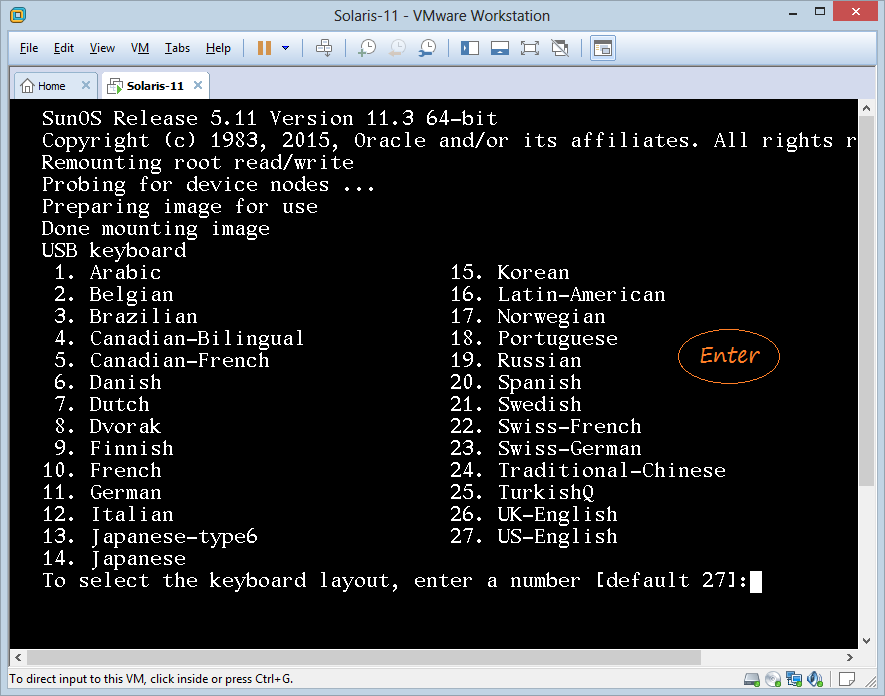Open the VM menu

[x=140, y=48]
